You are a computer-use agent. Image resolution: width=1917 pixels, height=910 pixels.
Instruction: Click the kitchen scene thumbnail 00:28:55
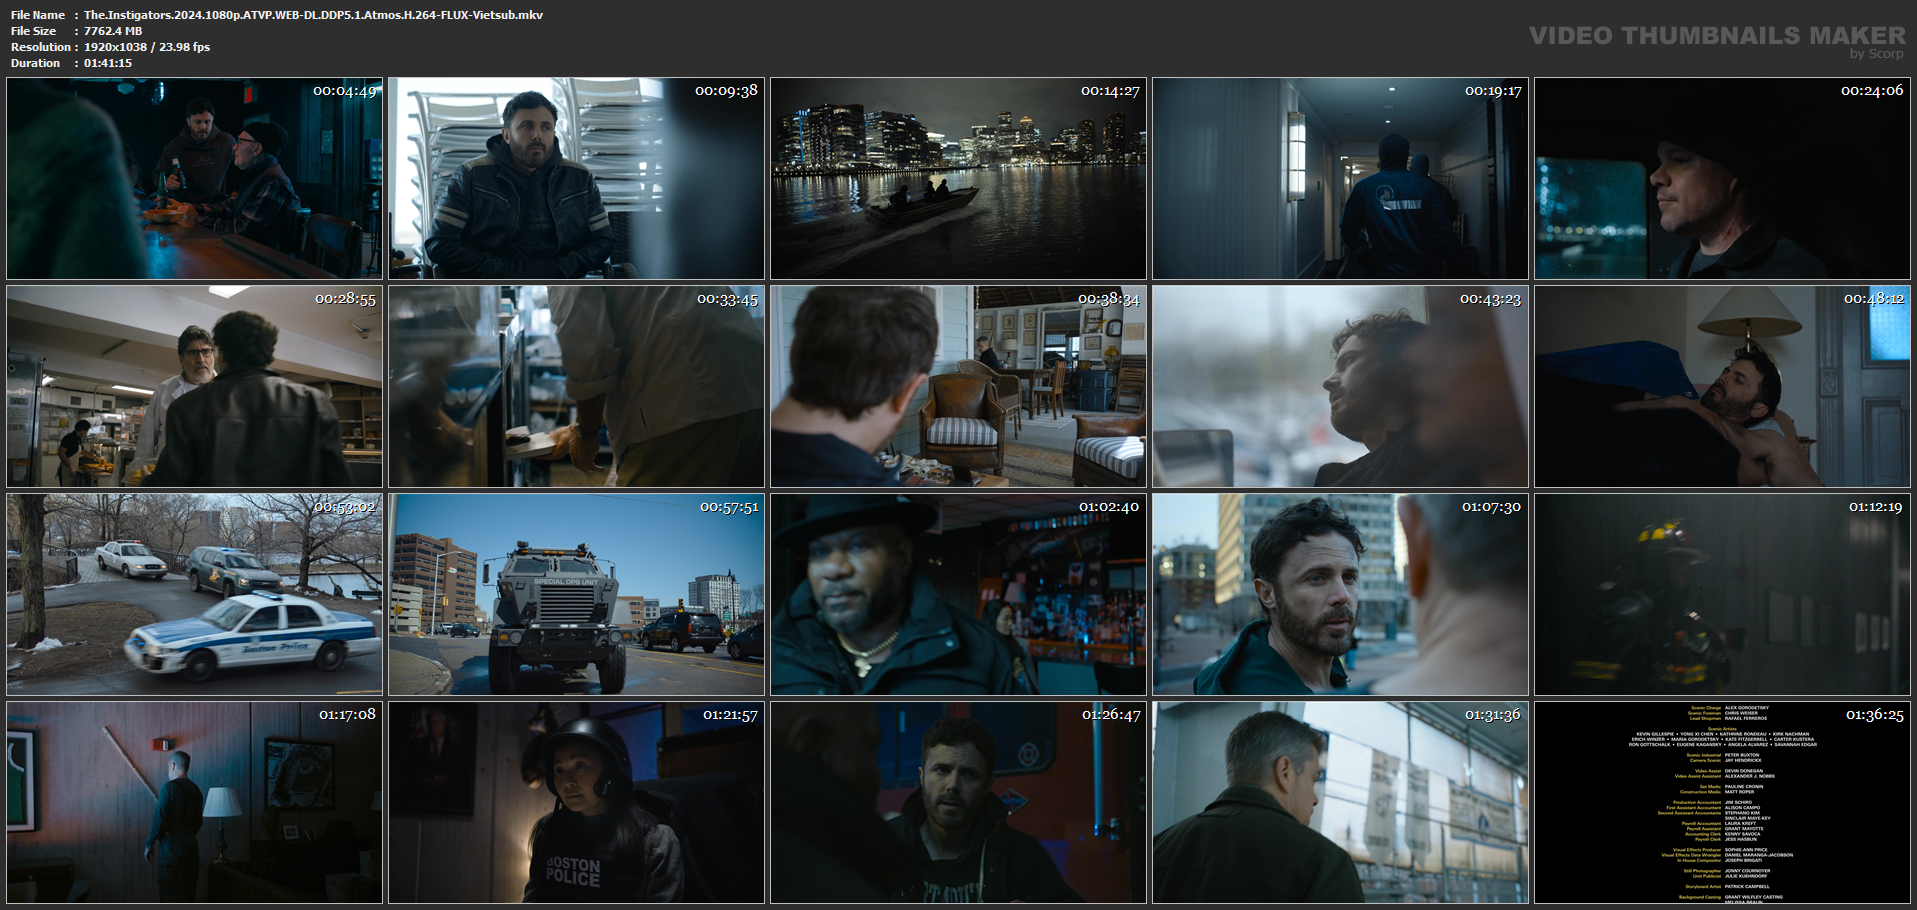click(195, 386)
